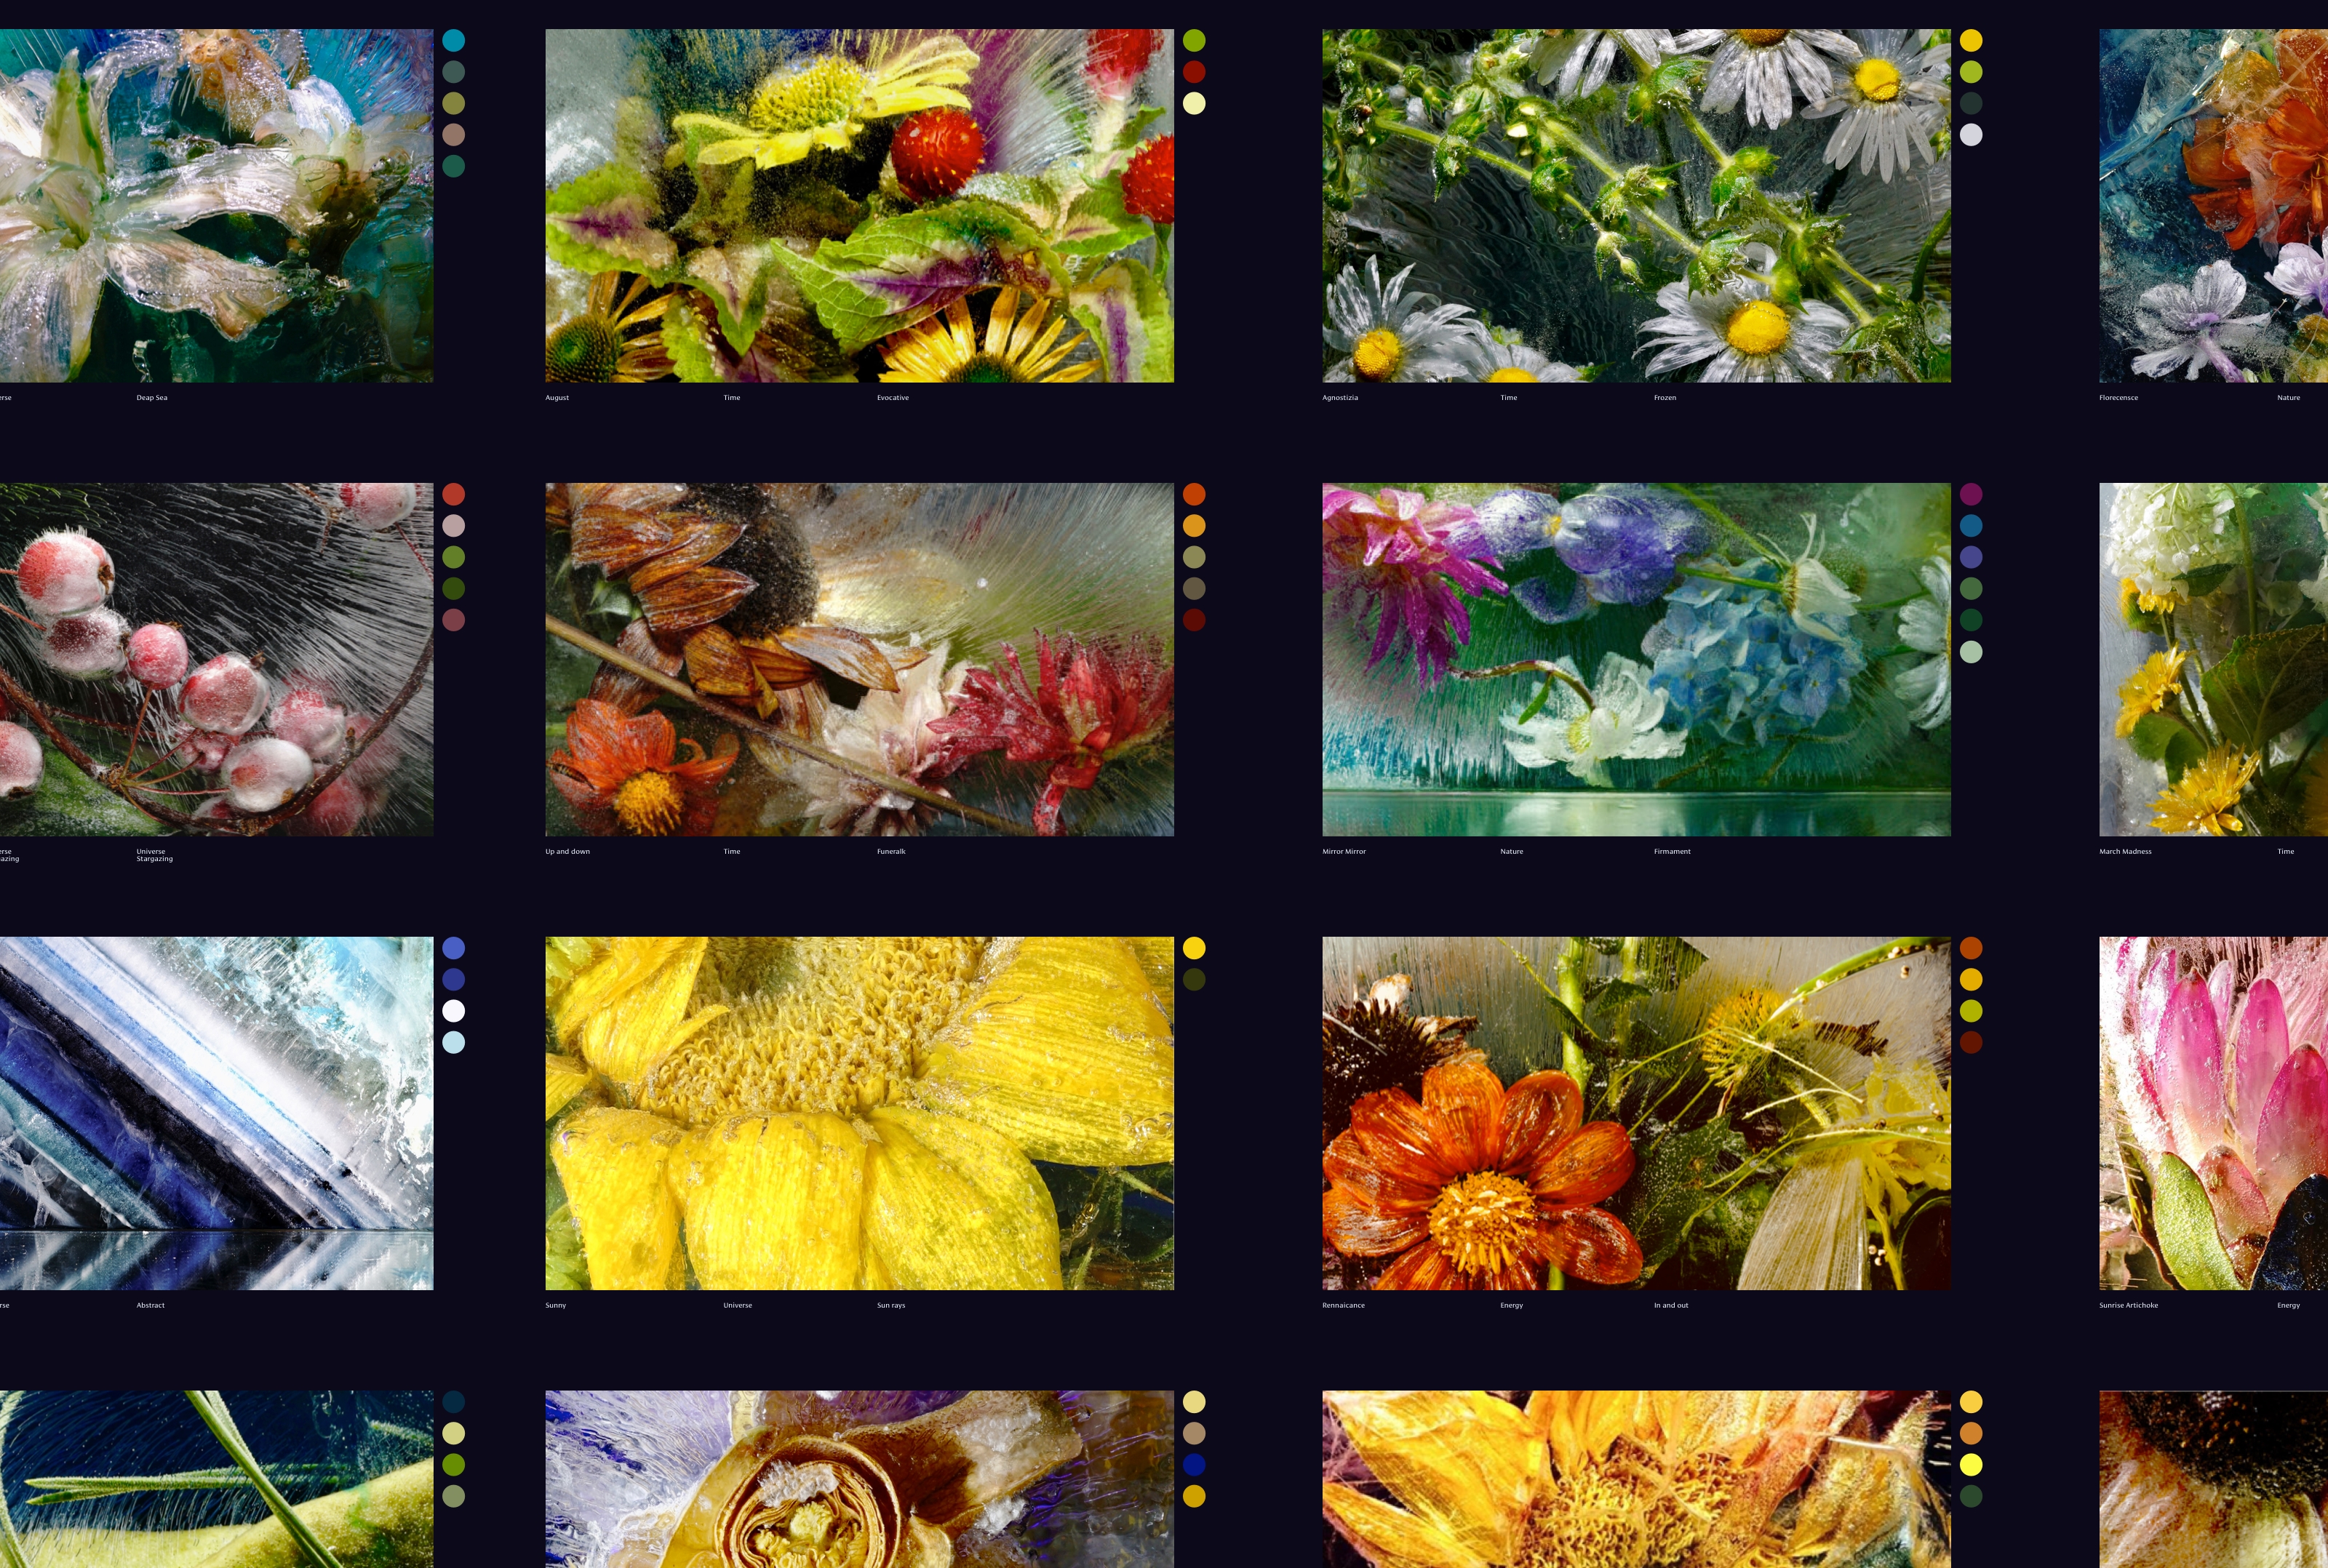Viewport: 2328px width, 1568px height.
Task: Pick the yellow swatch beside Agnostizia
Action: point(1971,40)
